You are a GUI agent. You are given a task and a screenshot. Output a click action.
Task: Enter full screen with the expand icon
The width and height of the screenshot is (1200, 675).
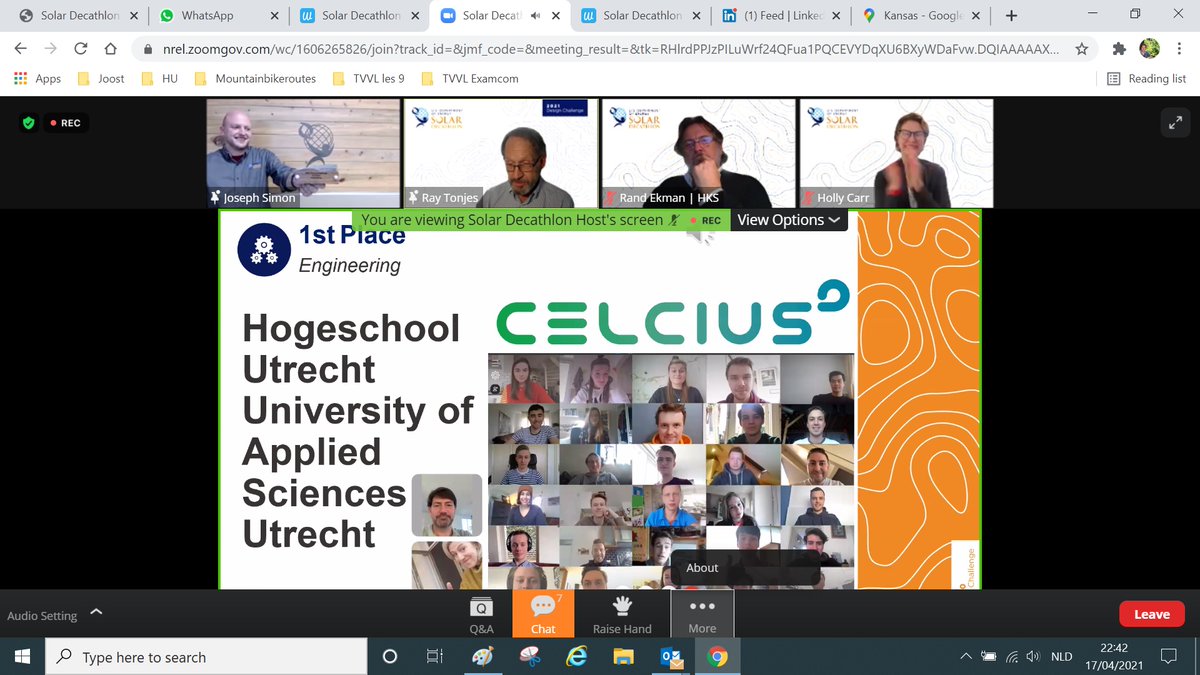1173,122
